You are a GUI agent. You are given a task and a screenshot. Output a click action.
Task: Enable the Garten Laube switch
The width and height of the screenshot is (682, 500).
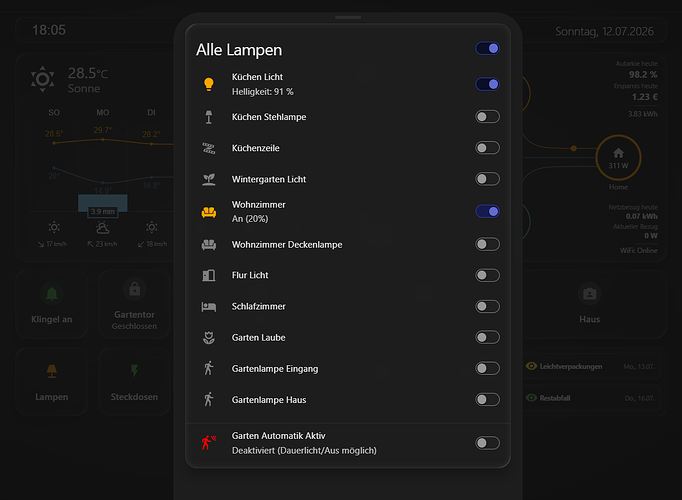tap(487, 337)
